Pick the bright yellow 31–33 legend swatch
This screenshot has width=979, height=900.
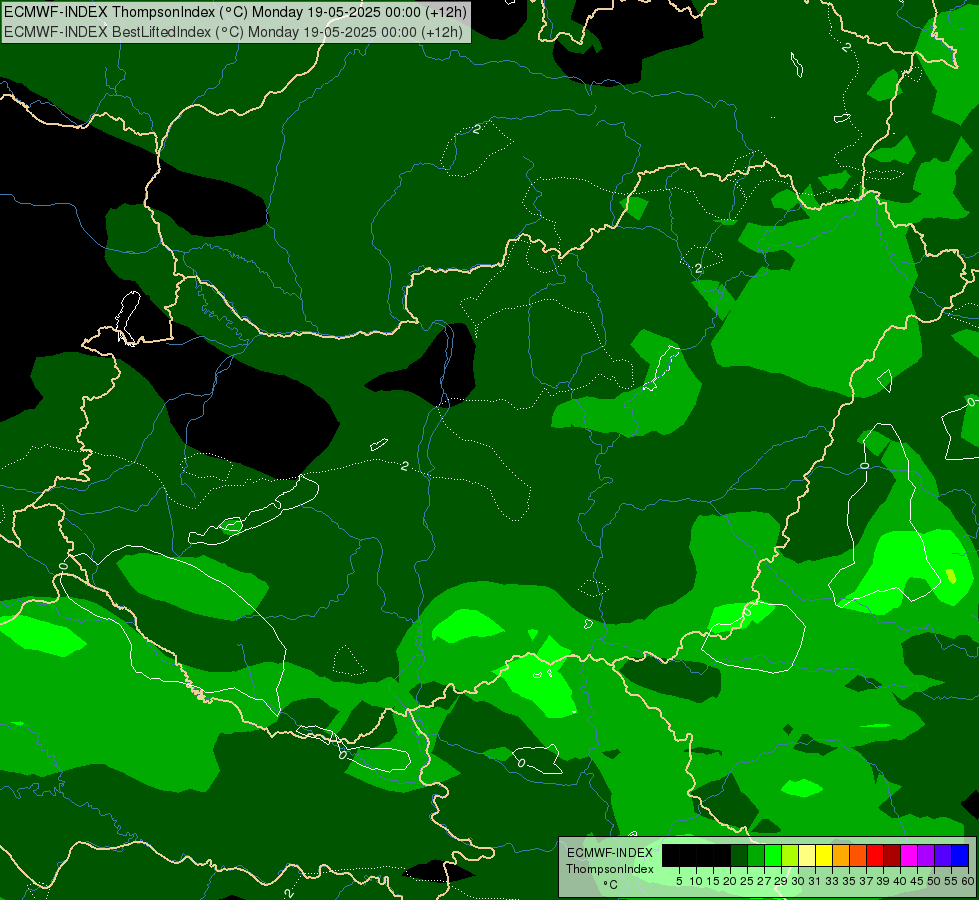[824, 855]
